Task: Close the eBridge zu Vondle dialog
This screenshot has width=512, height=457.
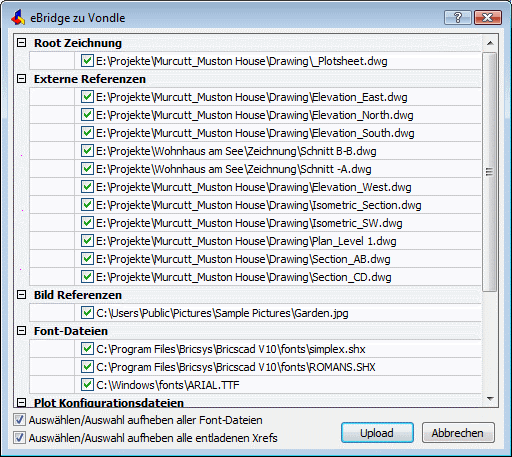Action: click(x=488, y=17)
